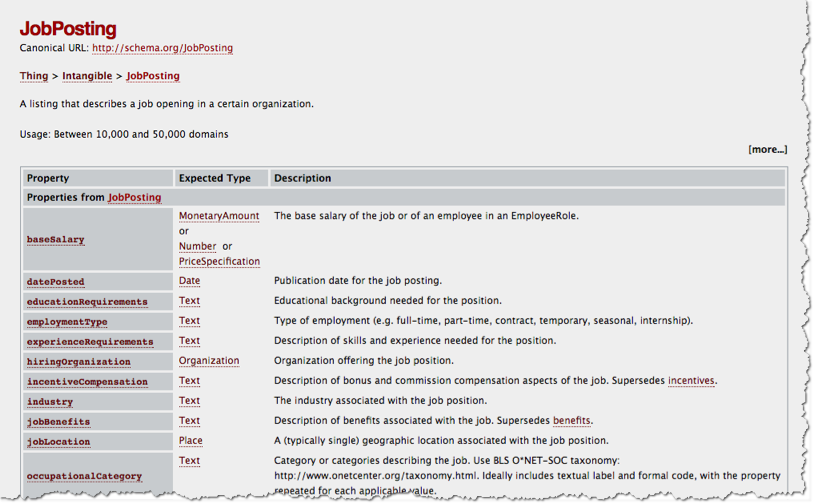Click the text 'Usage: Between 10,000 and 50,000 domains'
Image resolution: width=813 pixels, height=503 pixels.
pyautogui.click(x=124, y=134)
